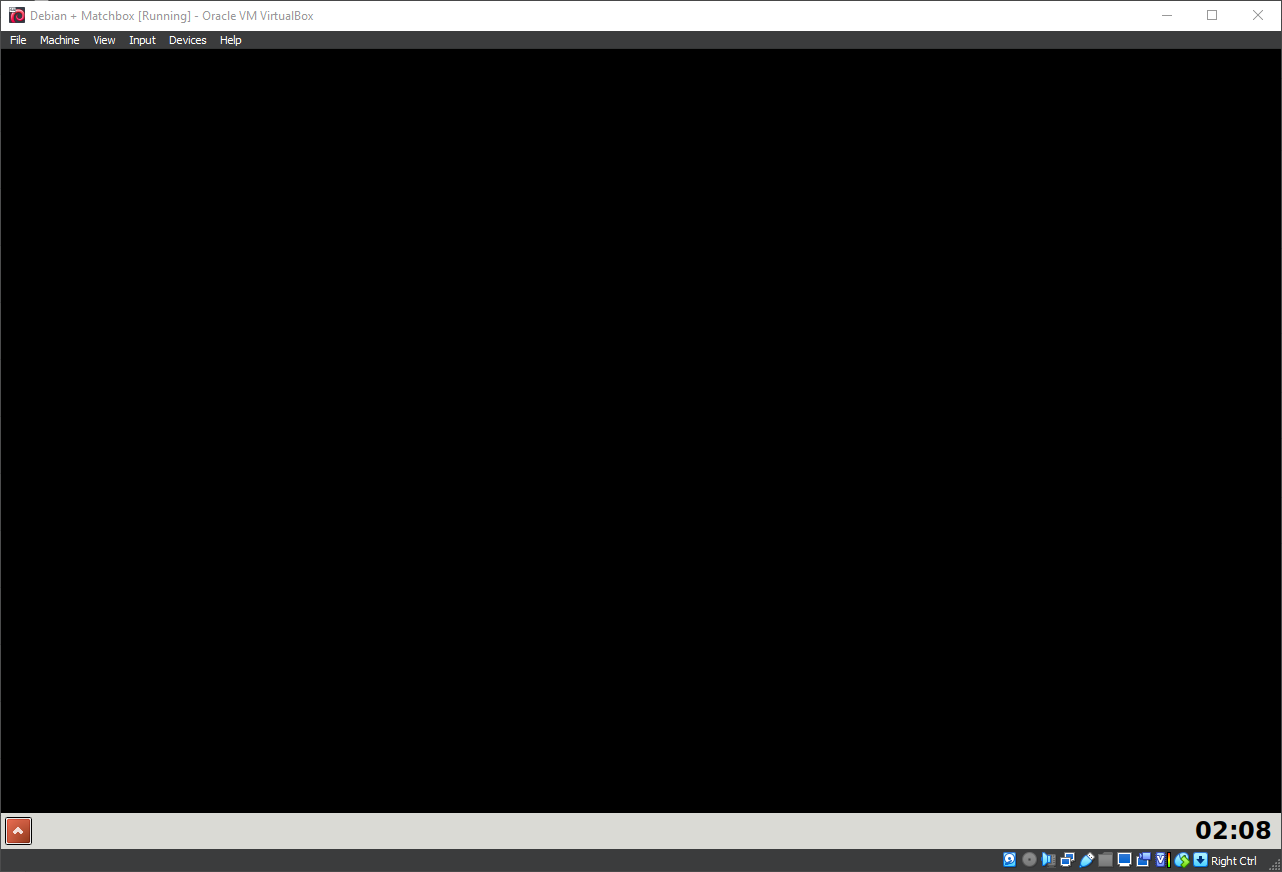The image size is (1282, 872).
Task: Click the virtualization features V indicator
Action: pos(1161,860)
